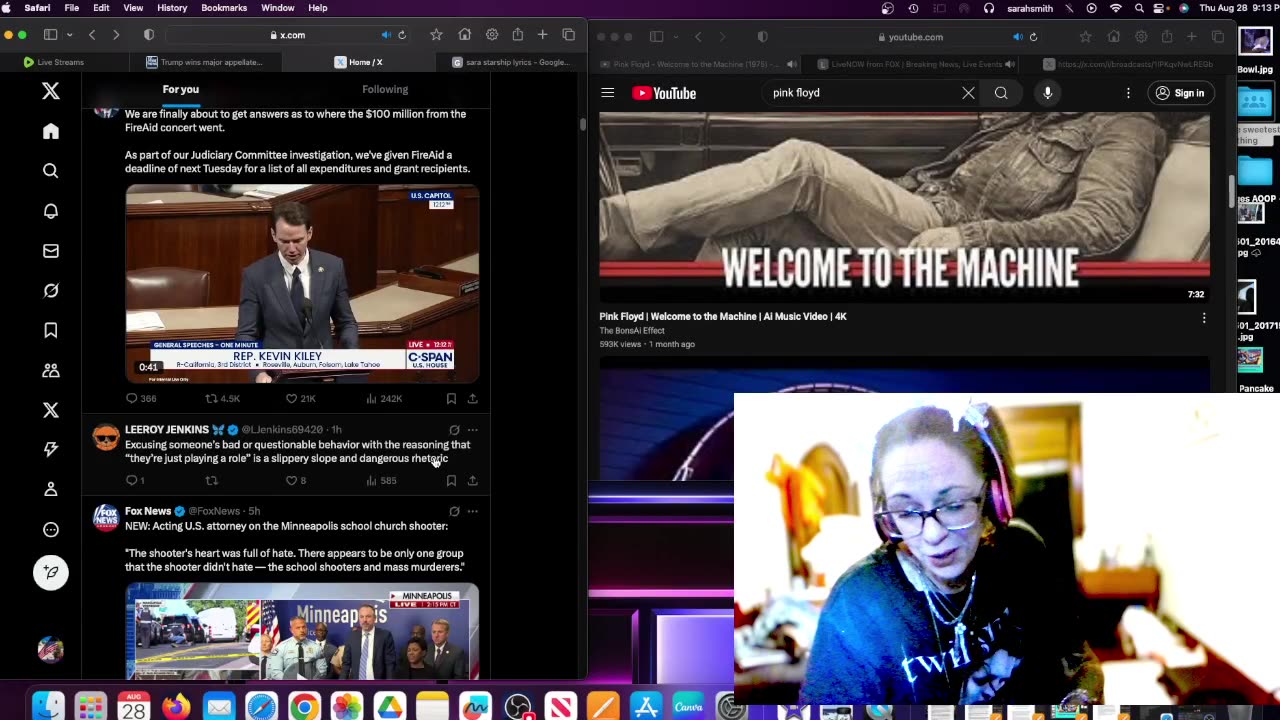Open more options on Fox News post
Screen dimensions: 1280x720
472,511
